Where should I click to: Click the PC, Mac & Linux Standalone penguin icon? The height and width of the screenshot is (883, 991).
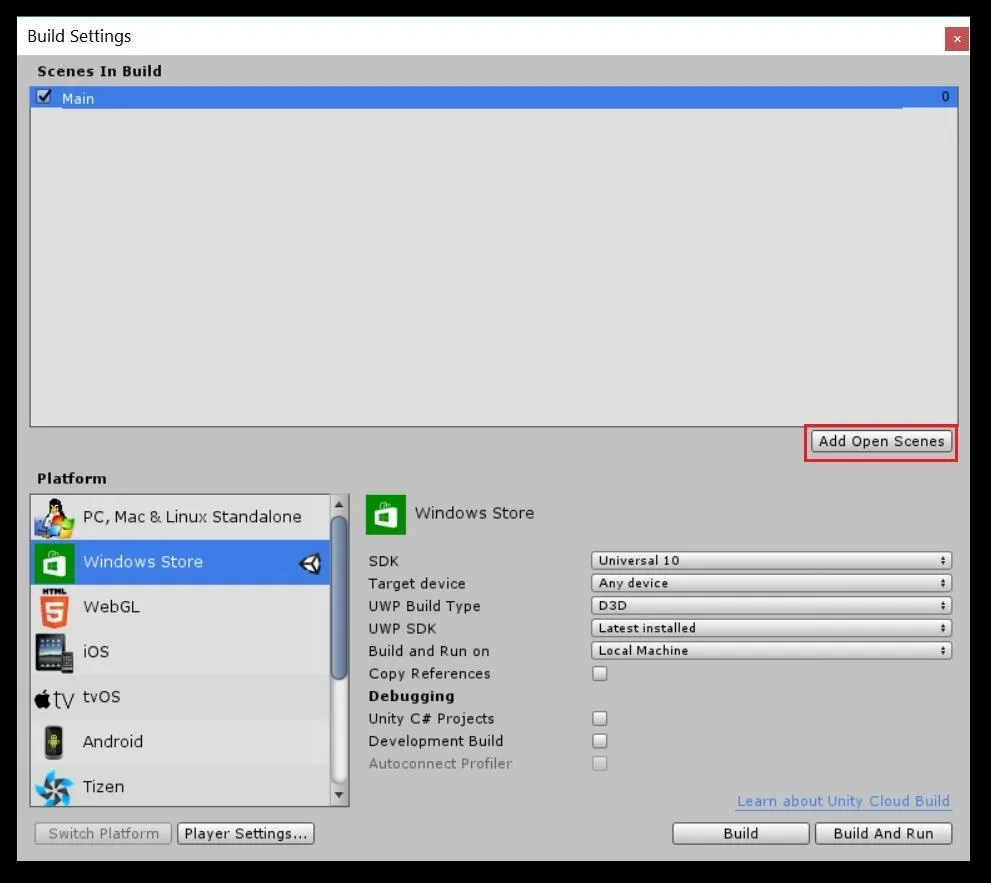(54, 518)
